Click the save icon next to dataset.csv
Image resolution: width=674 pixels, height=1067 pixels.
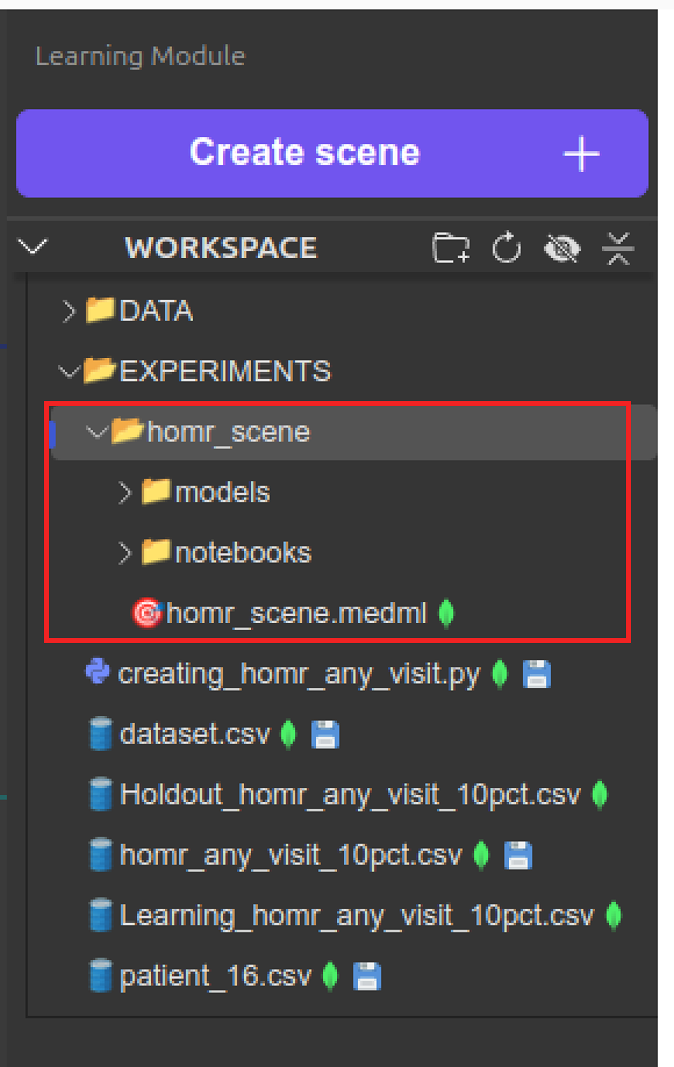325,736
